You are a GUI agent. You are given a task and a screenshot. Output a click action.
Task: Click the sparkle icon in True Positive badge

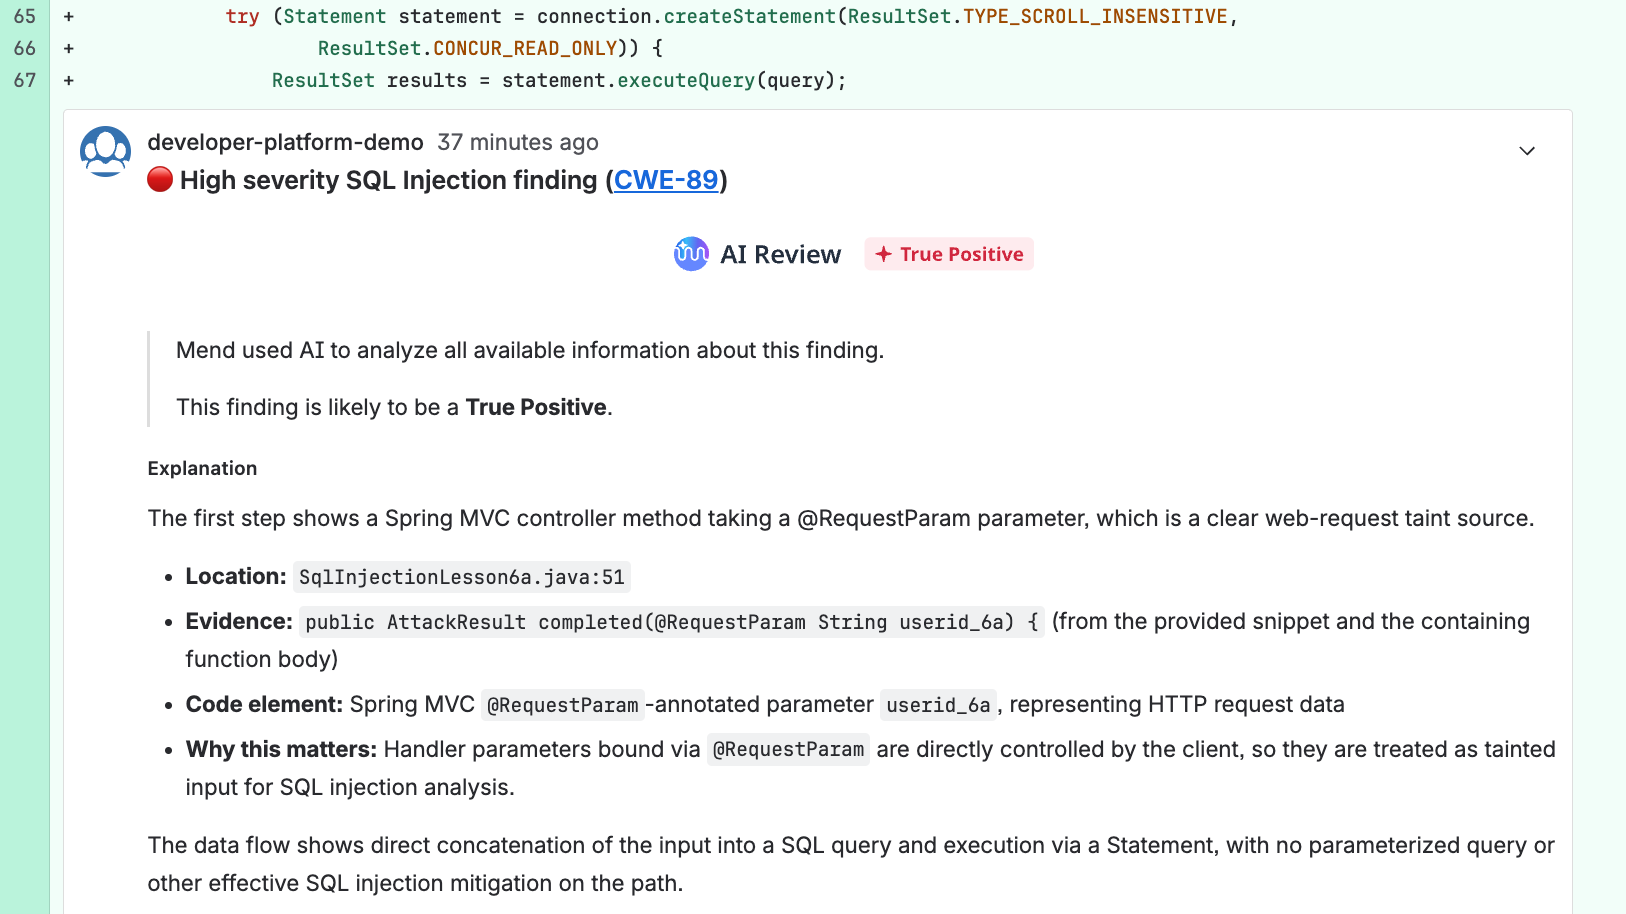pos(883,254)
